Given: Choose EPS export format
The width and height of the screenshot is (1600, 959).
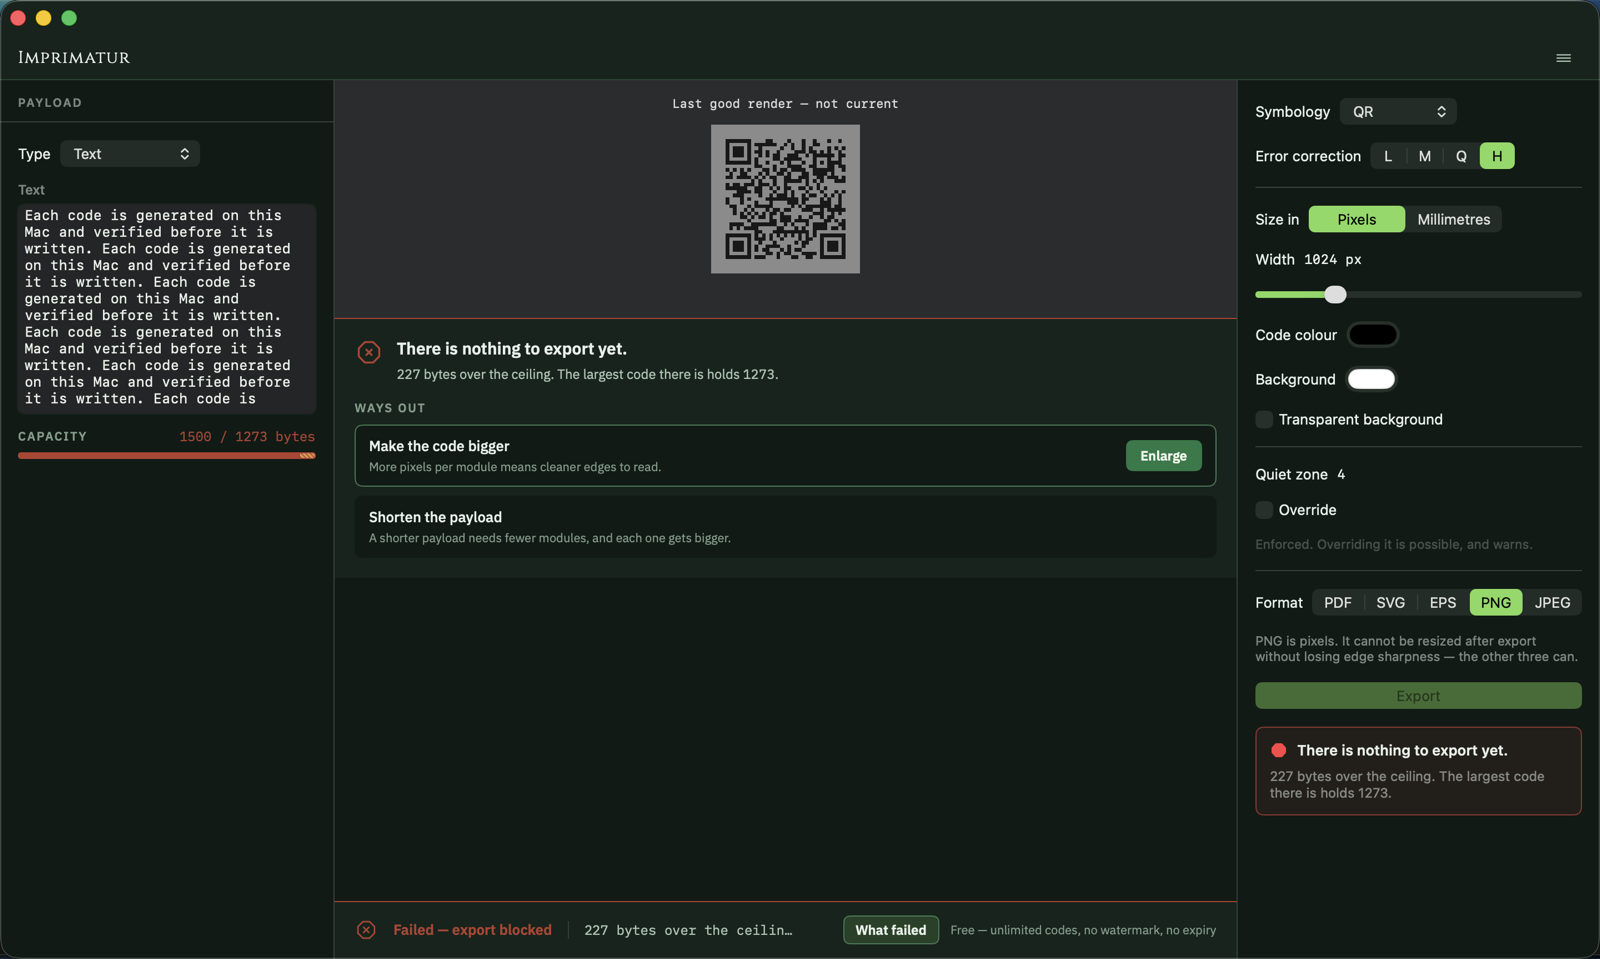Looking at the screenshot, I should point(1442,602).
